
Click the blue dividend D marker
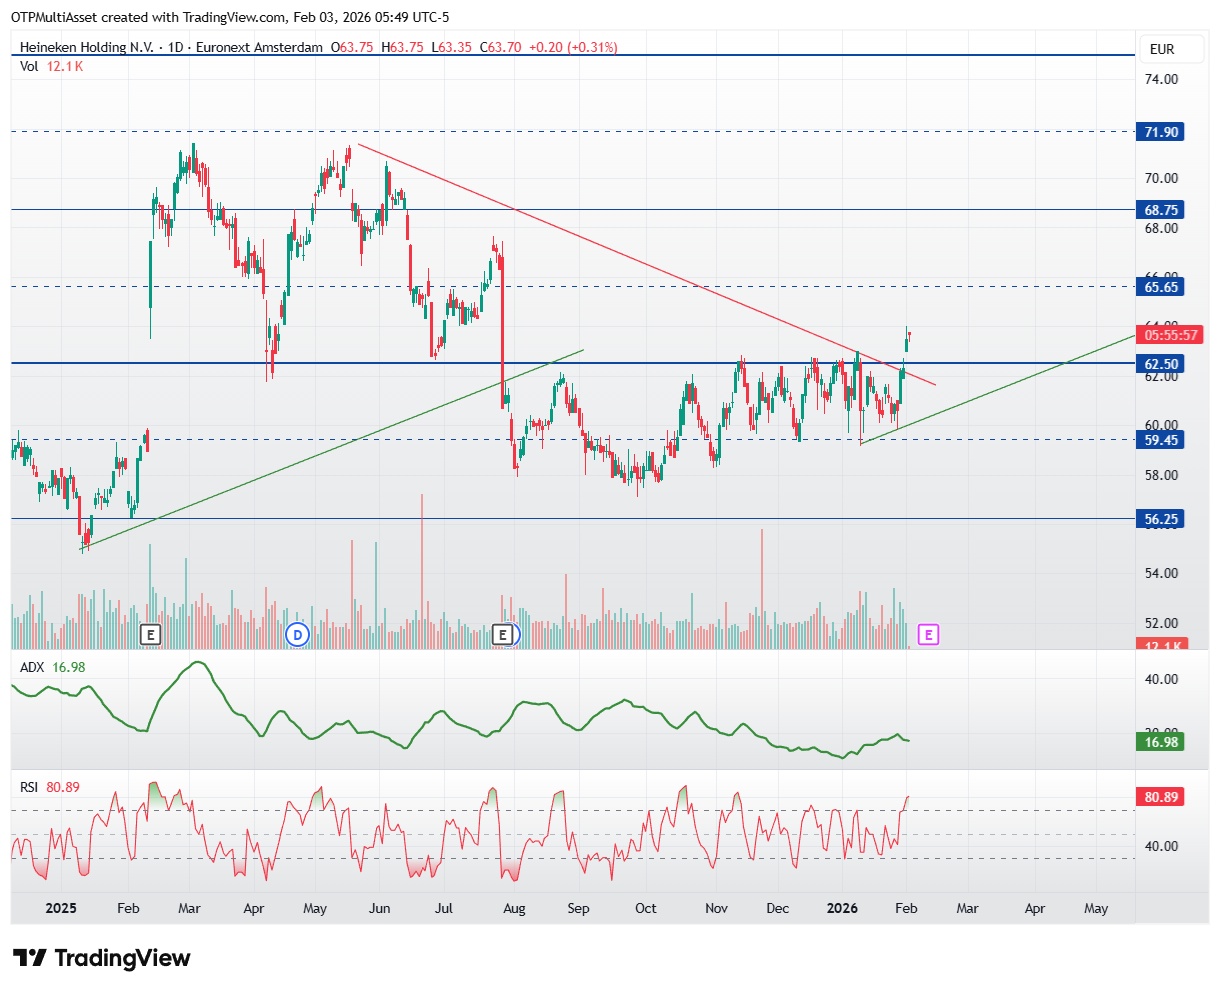pyautogui.click(x=296, y=634)
